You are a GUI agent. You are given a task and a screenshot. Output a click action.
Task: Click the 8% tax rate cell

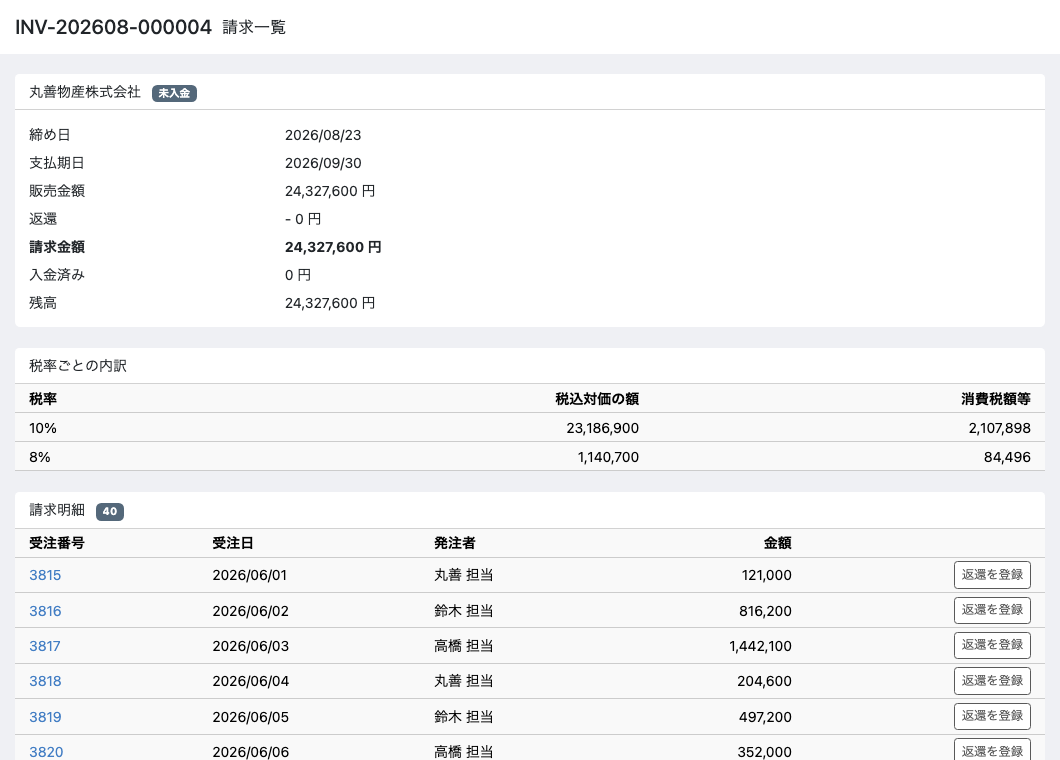[40, 457]
